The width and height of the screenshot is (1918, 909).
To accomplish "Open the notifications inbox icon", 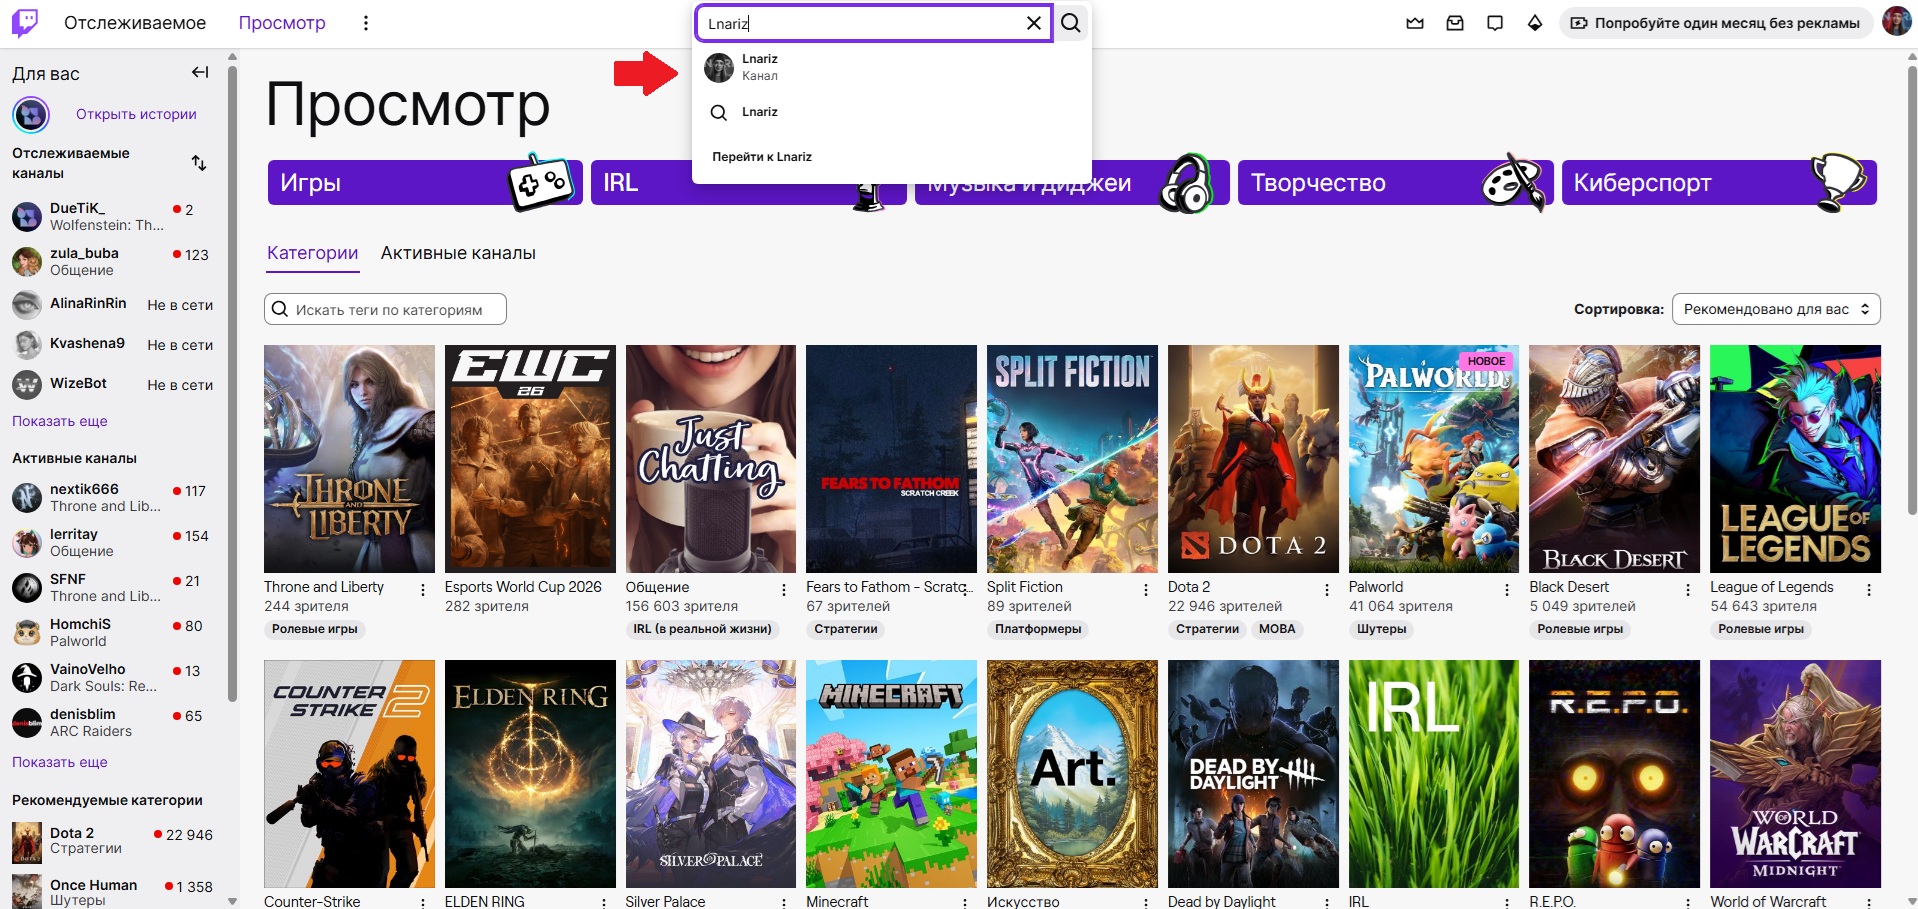I will (x=1455, y=23).
